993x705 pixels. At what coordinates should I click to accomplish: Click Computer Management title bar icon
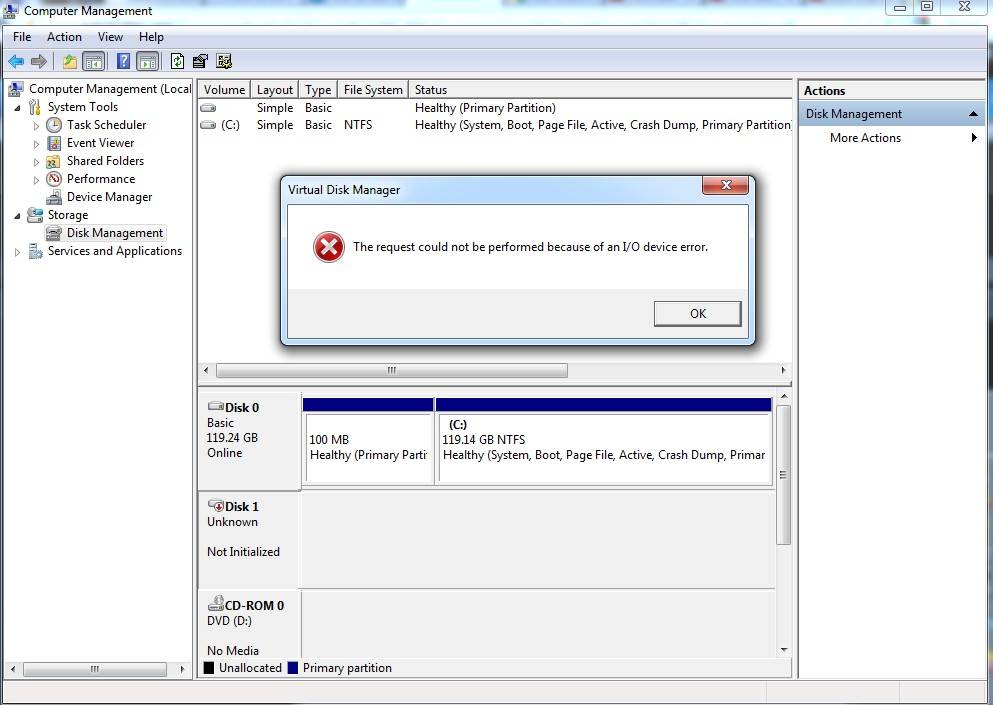point(11,10)
